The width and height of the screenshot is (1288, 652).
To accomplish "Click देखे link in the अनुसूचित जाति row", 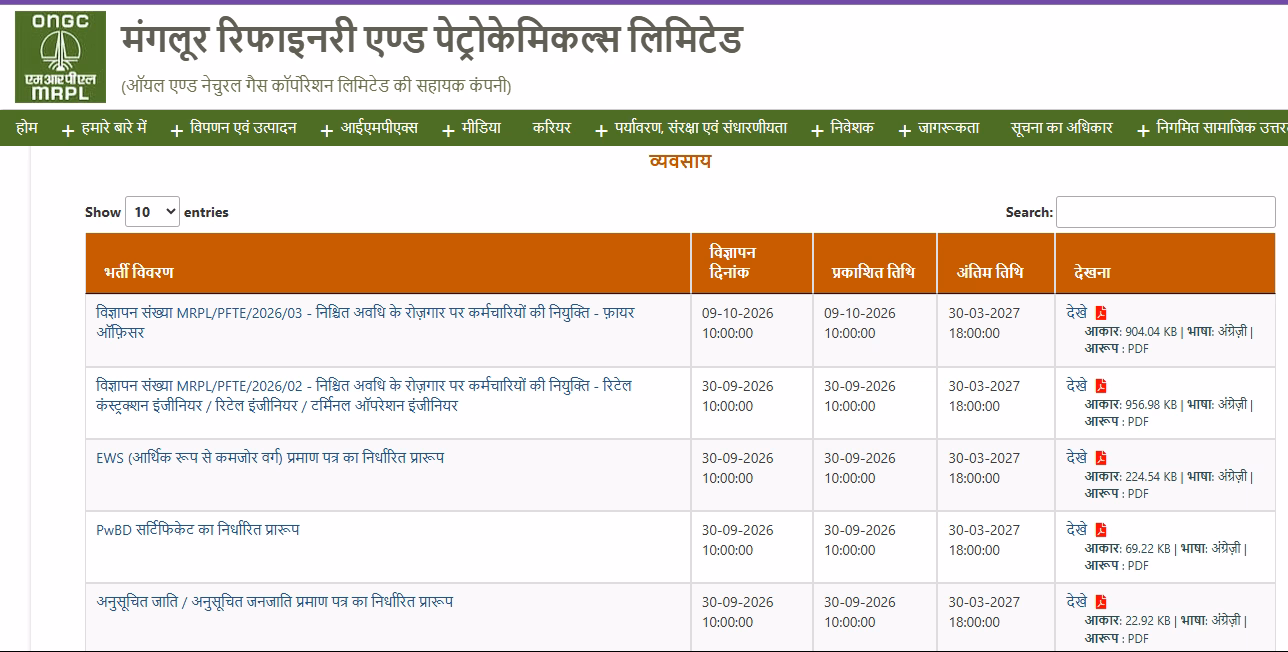I will [x=1077, y=602].
